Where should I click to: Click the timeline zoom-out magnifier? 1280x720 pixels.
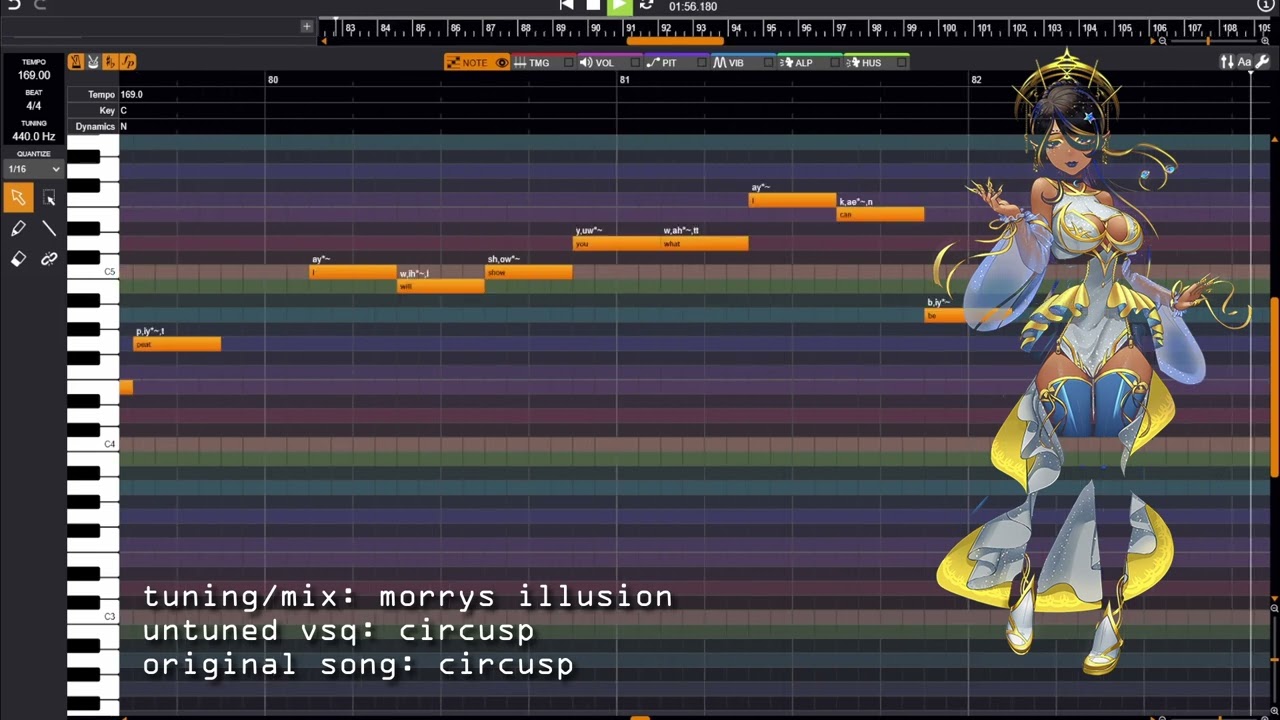(1162, 41)
